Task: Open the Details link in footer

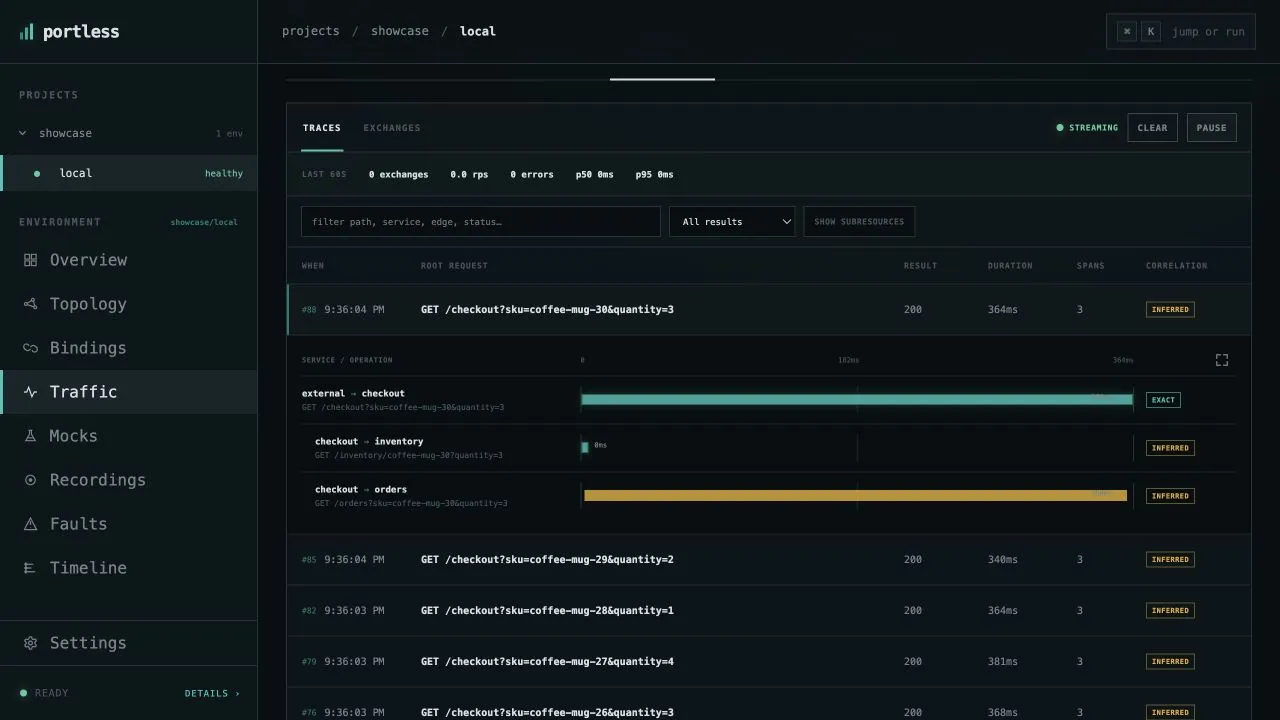Action: 212,693
